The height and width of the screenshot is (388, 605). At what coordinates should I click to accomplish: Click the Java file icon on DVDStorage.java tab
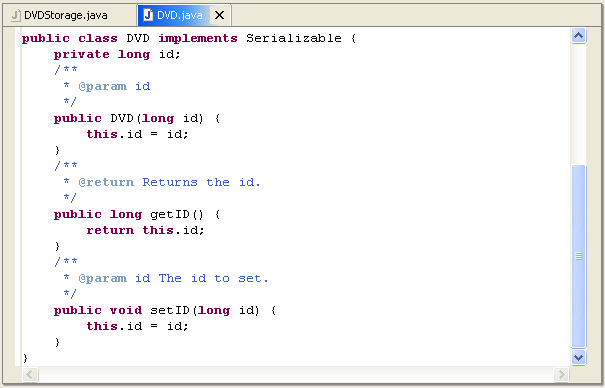pyautogui.click(x=16, y=15)
